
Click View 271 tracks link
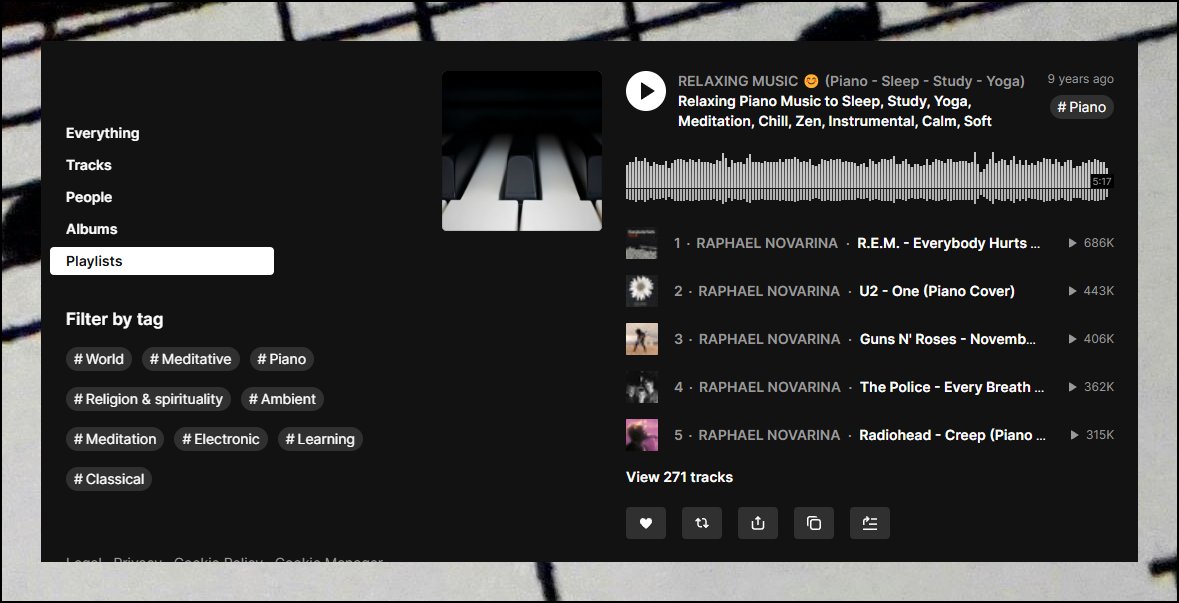coord(679,477)
